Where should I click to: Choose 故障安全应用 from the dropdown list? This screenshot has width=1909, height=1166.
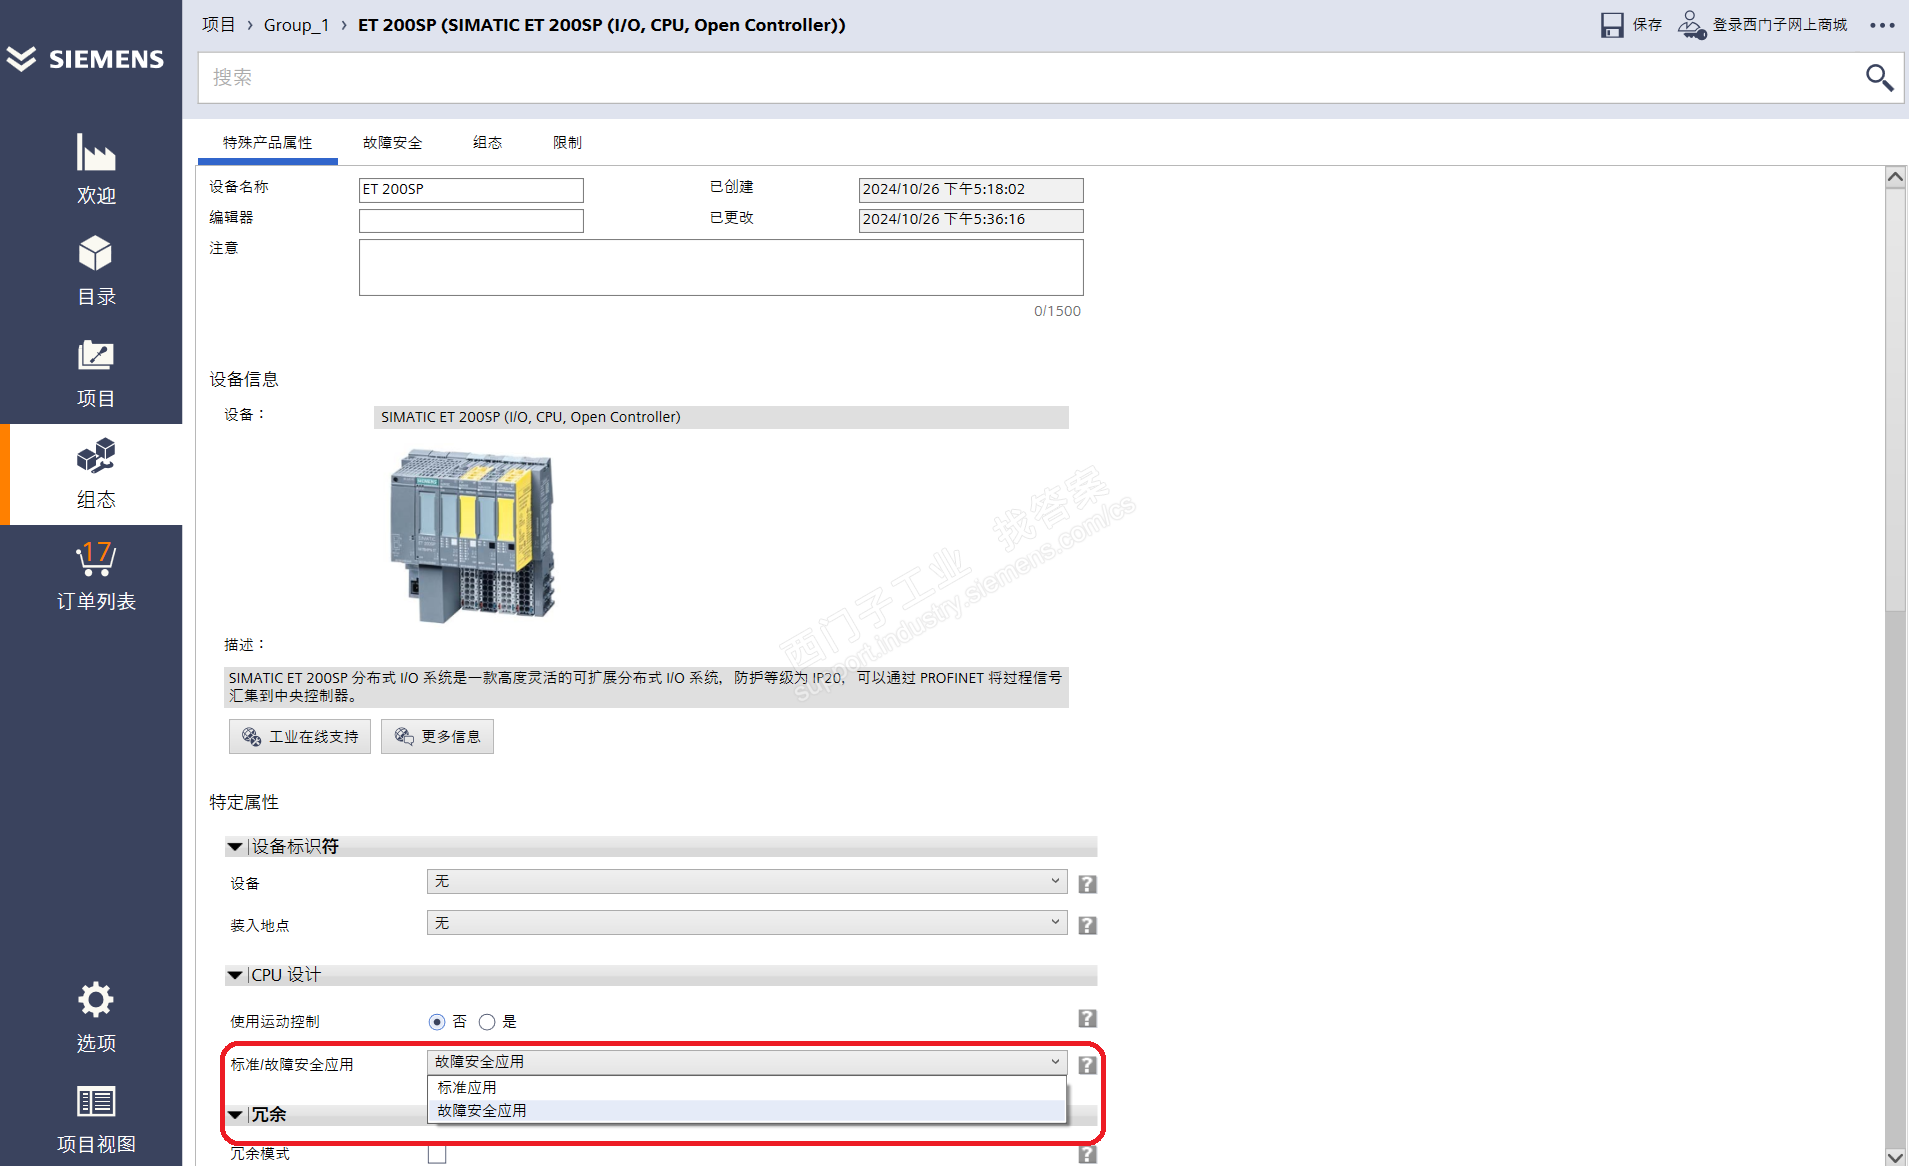click(747, 1111)
